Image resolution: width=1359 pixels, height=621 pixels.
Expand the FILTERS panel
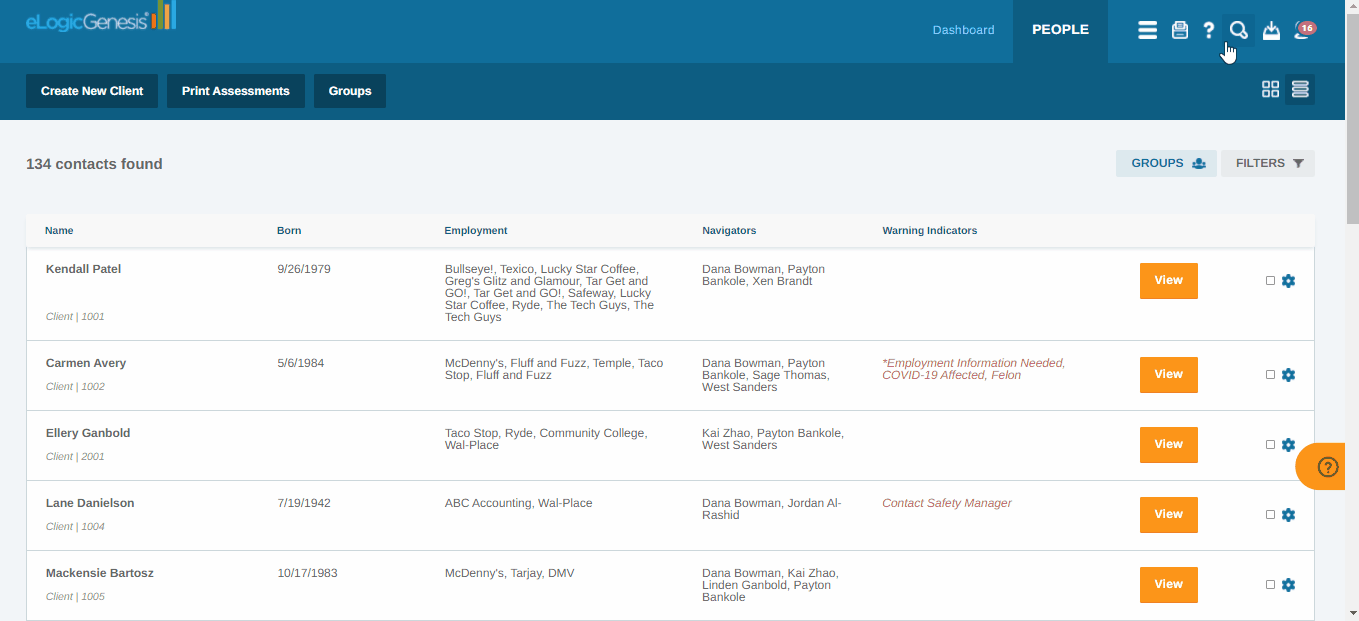pos(1268,163)
